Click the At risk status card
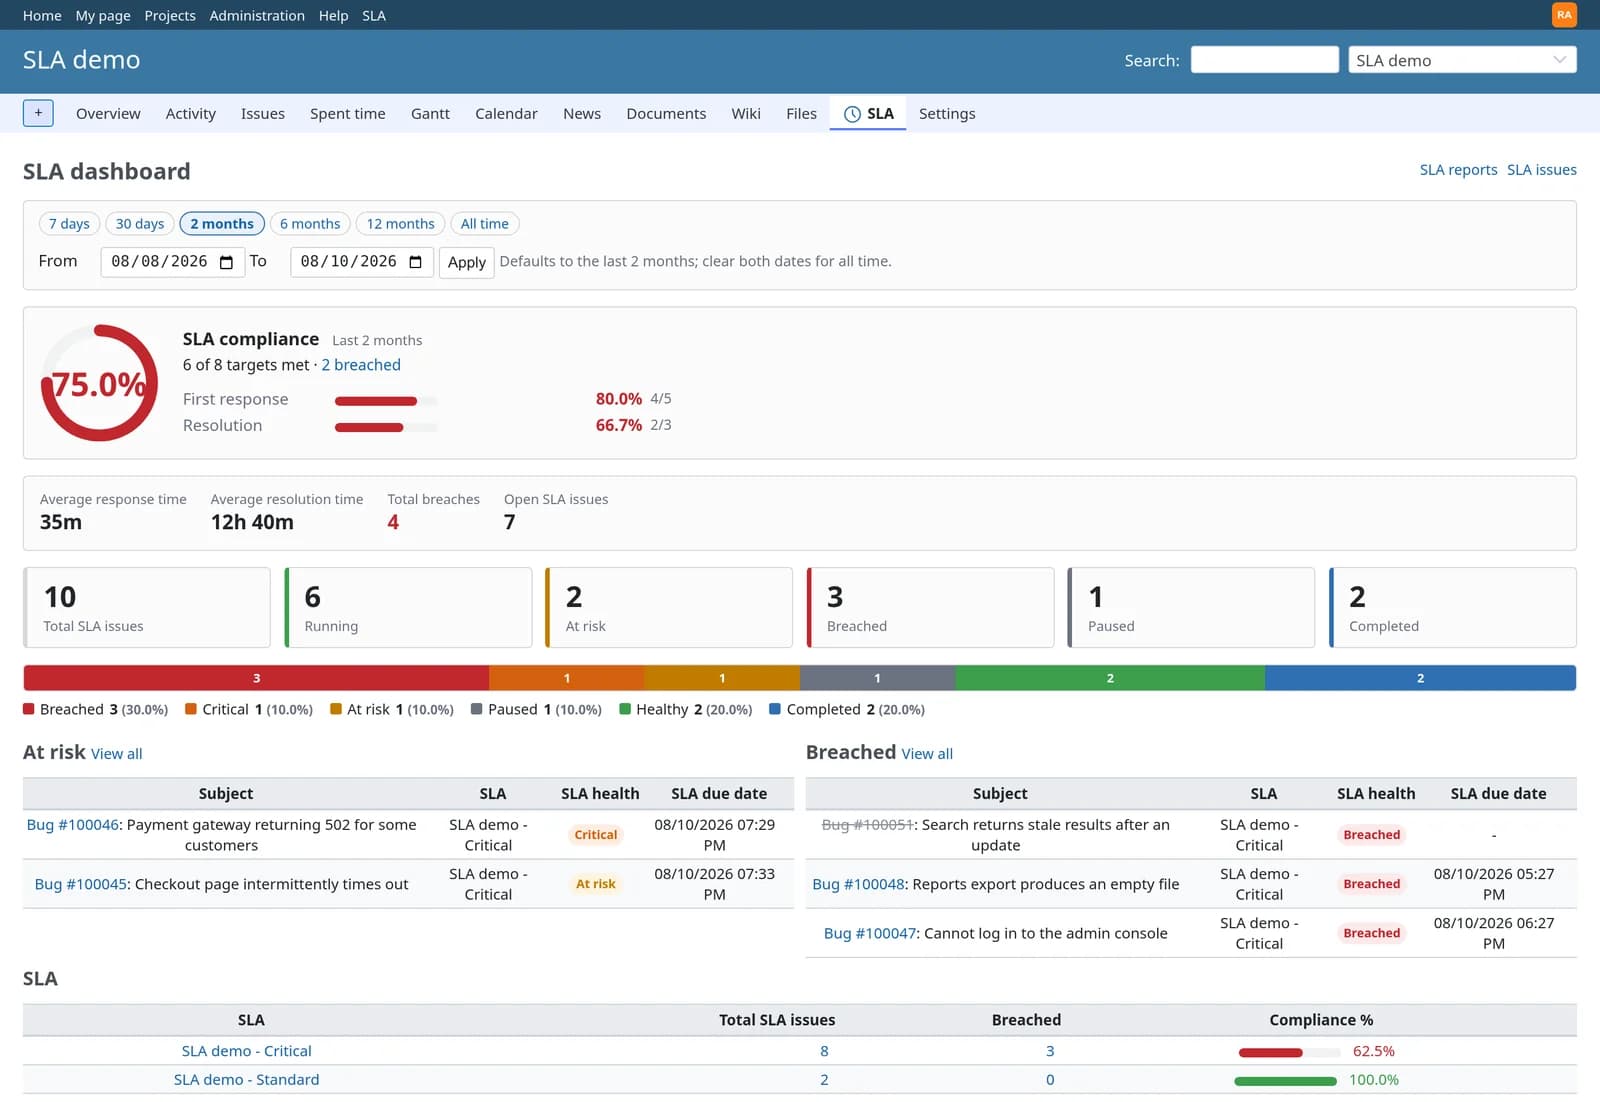This screenshot has width=1600, height=1102. 669,608
